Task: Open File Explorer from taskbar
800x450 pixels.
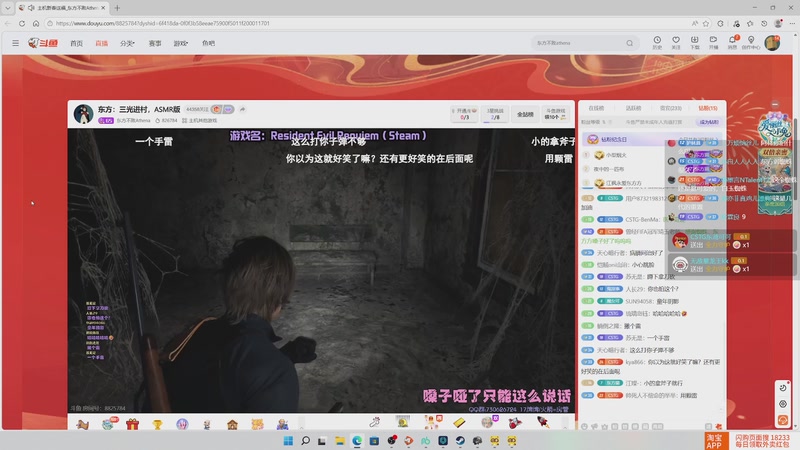Action: tap(340, 441)
